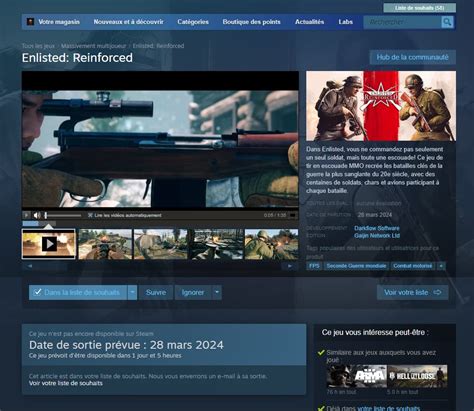Image resolution: width=474 pixels, height=411 pixels.
Task: Toggle 'Lire les vidéos automatiquement' checkbox
Action: click(x=90, y=215)
